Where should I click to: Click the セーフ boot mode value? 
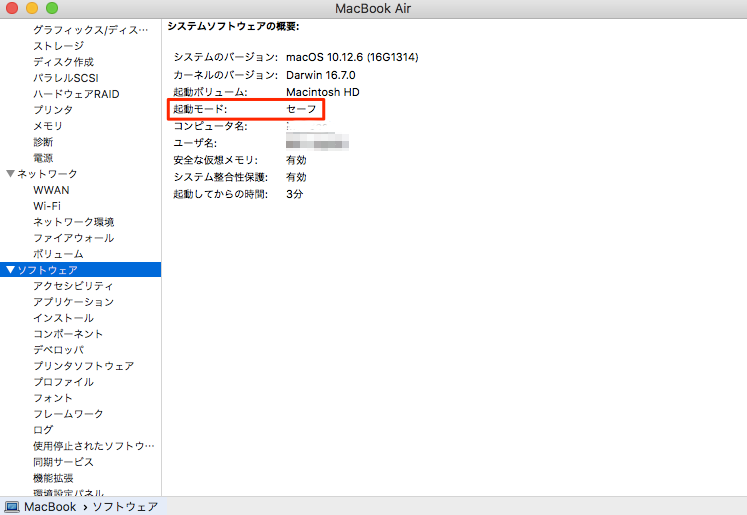301,109
